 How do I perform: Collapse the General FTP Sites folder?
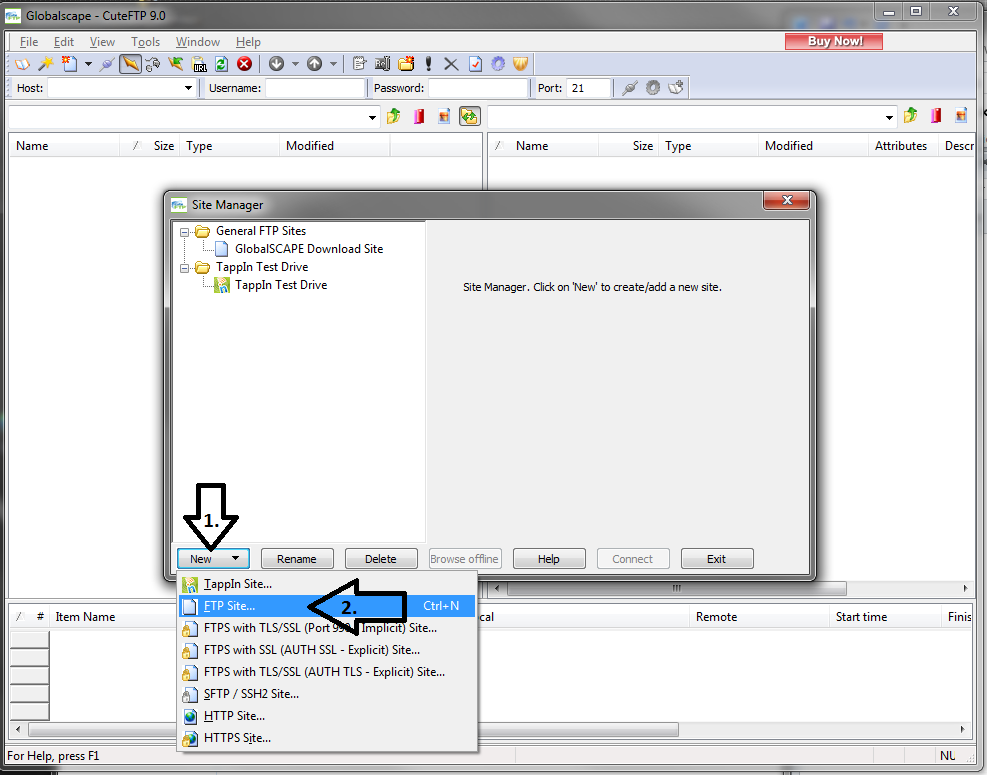(184, 232)
